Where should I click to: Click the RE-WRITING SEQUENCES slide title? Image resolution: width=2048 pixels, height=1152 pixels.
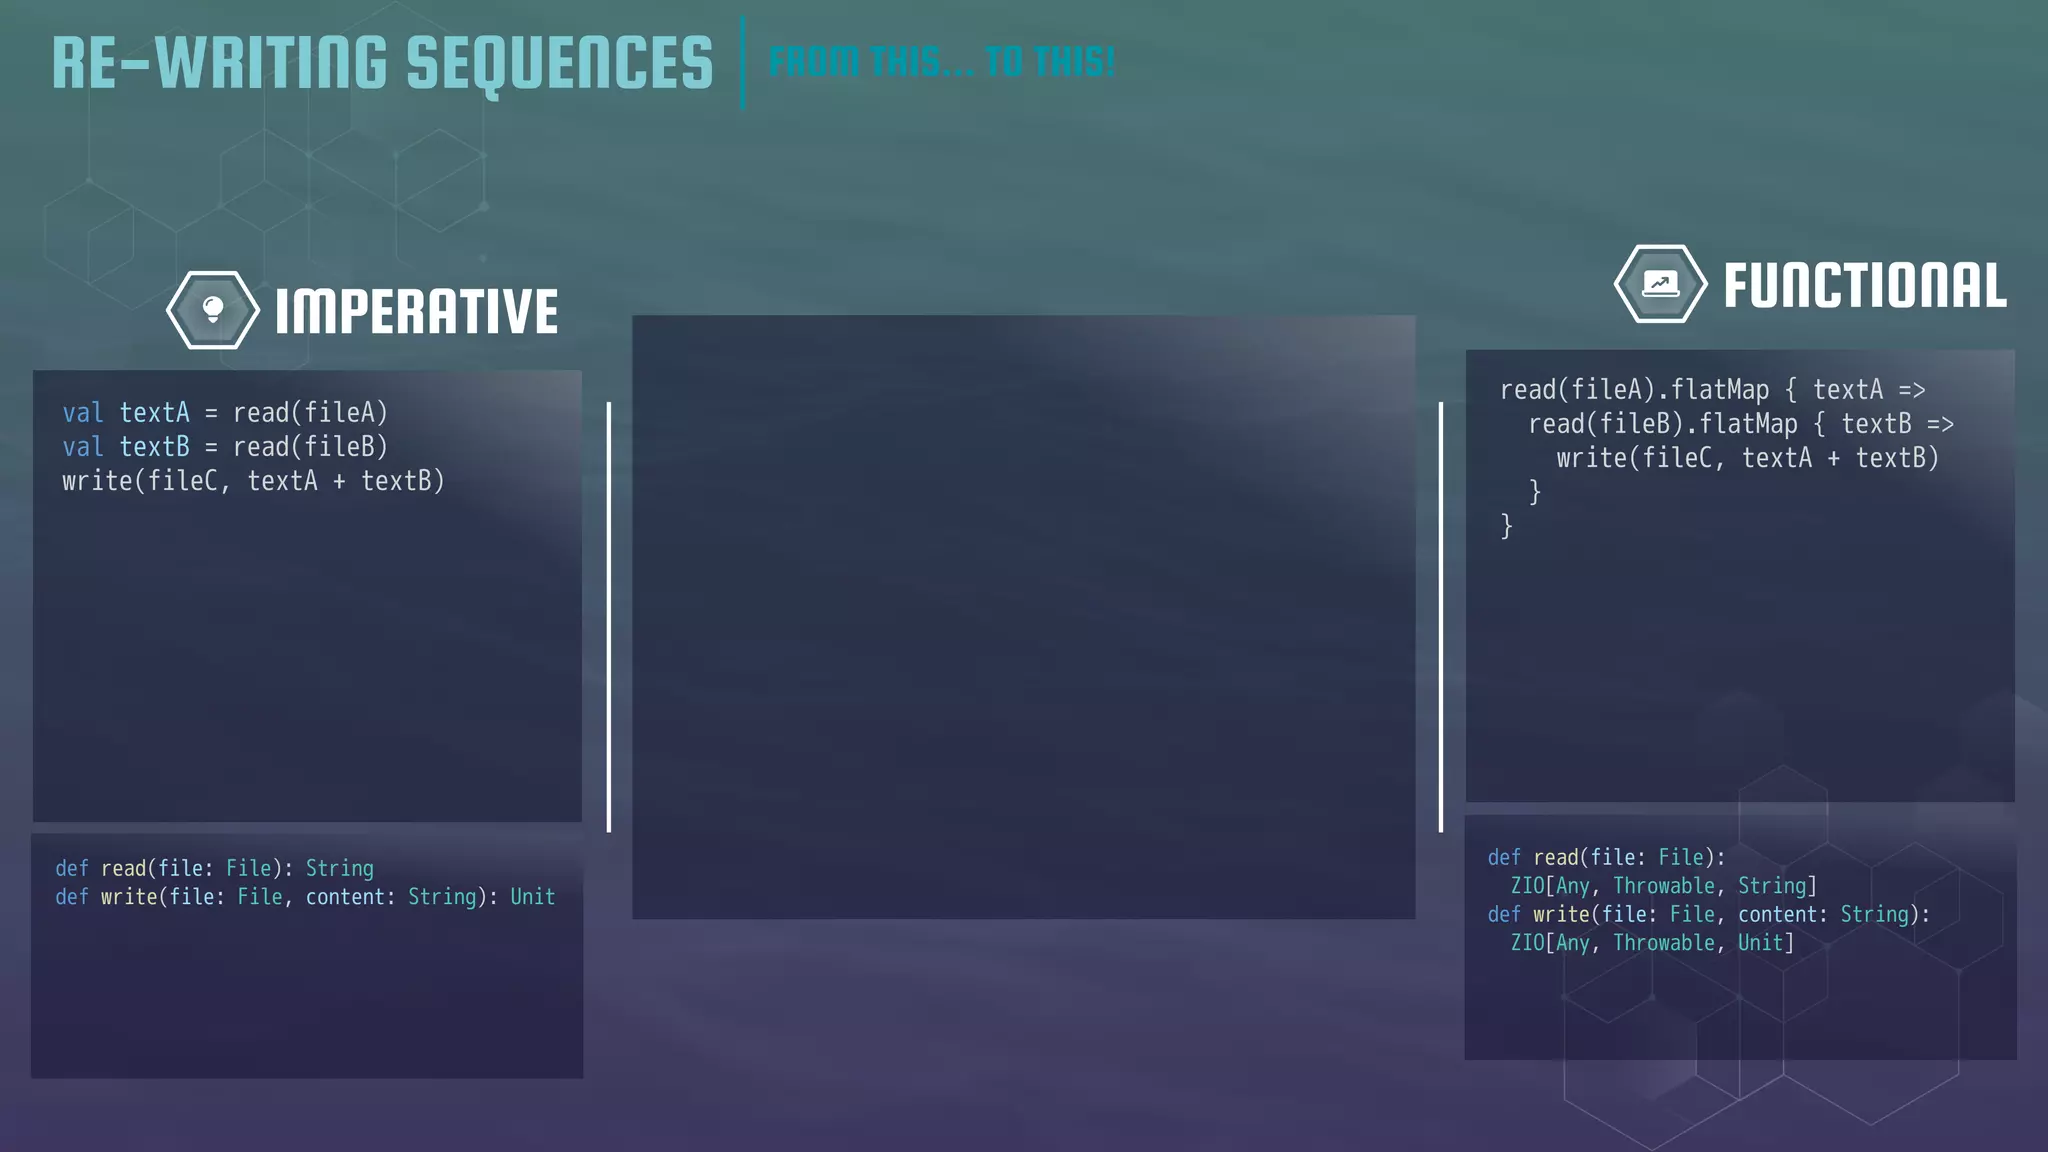(382, 64)
